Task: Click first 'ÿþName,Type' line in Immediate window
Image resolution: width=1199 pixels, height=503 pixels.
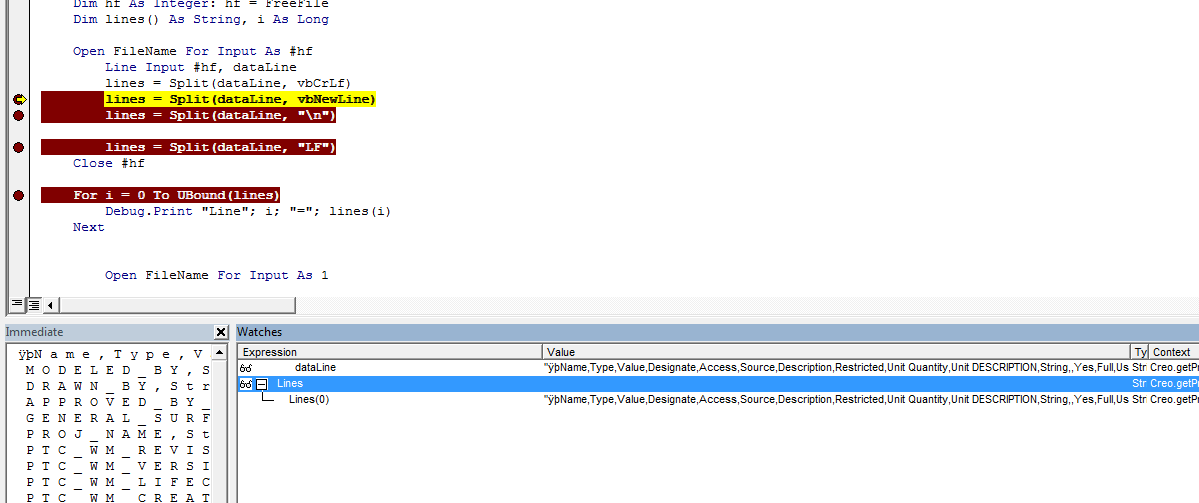Action: [112, 354]
